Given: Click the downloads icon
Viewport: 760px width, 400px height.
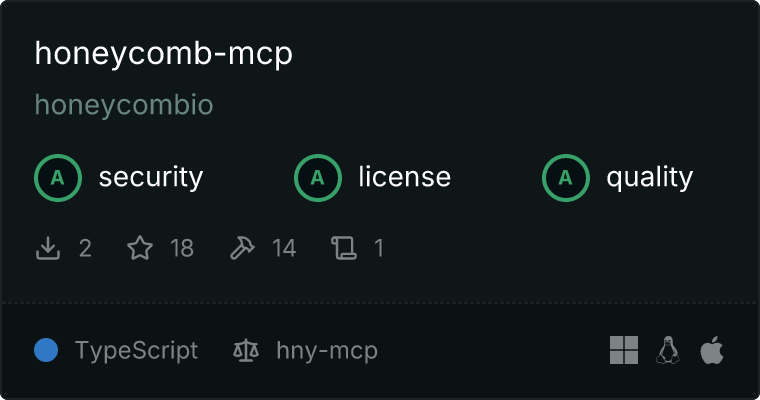Looking at the screenshot, I should [48, 248].
